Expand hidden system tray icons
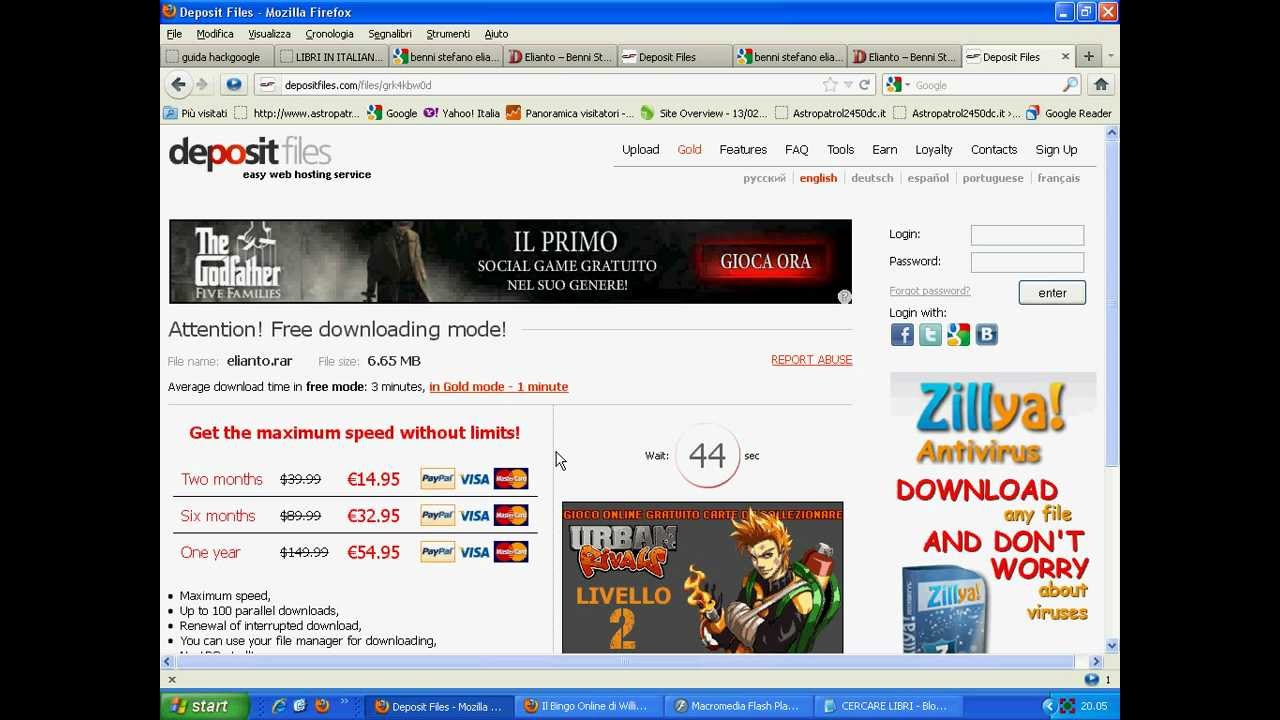This screenshot has width=1280, height=720. (x=1048, y=706)
